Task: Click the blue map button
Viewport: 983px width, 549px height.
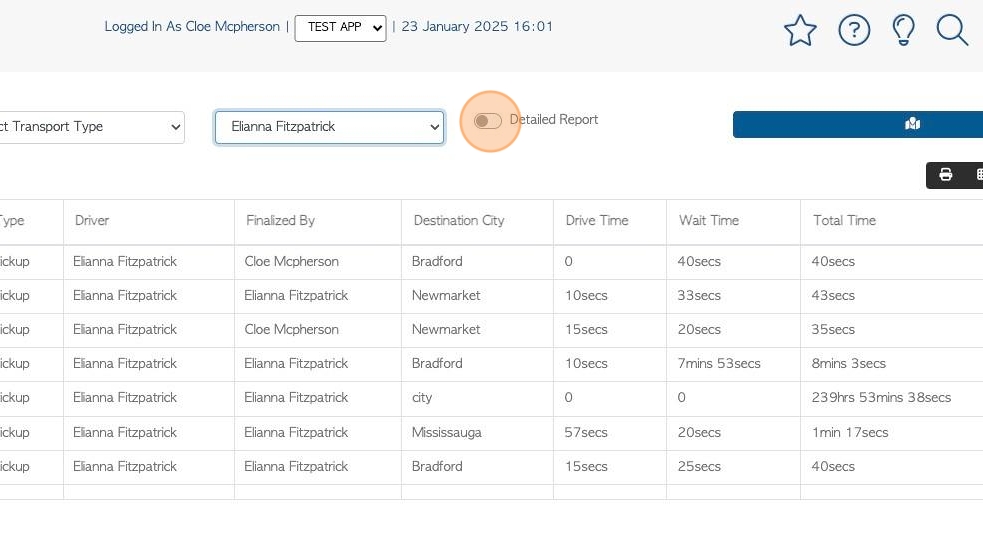Action: tap(858, 124)
